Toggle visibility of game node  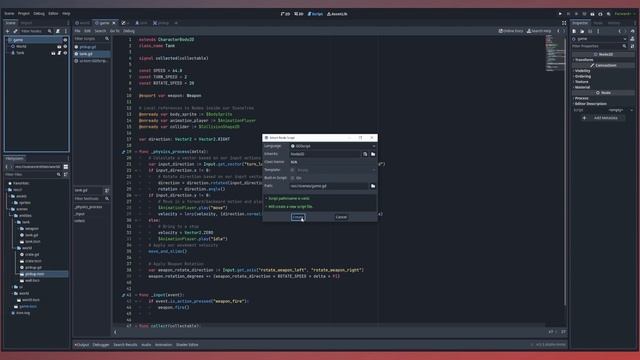(x=65, y=40)
